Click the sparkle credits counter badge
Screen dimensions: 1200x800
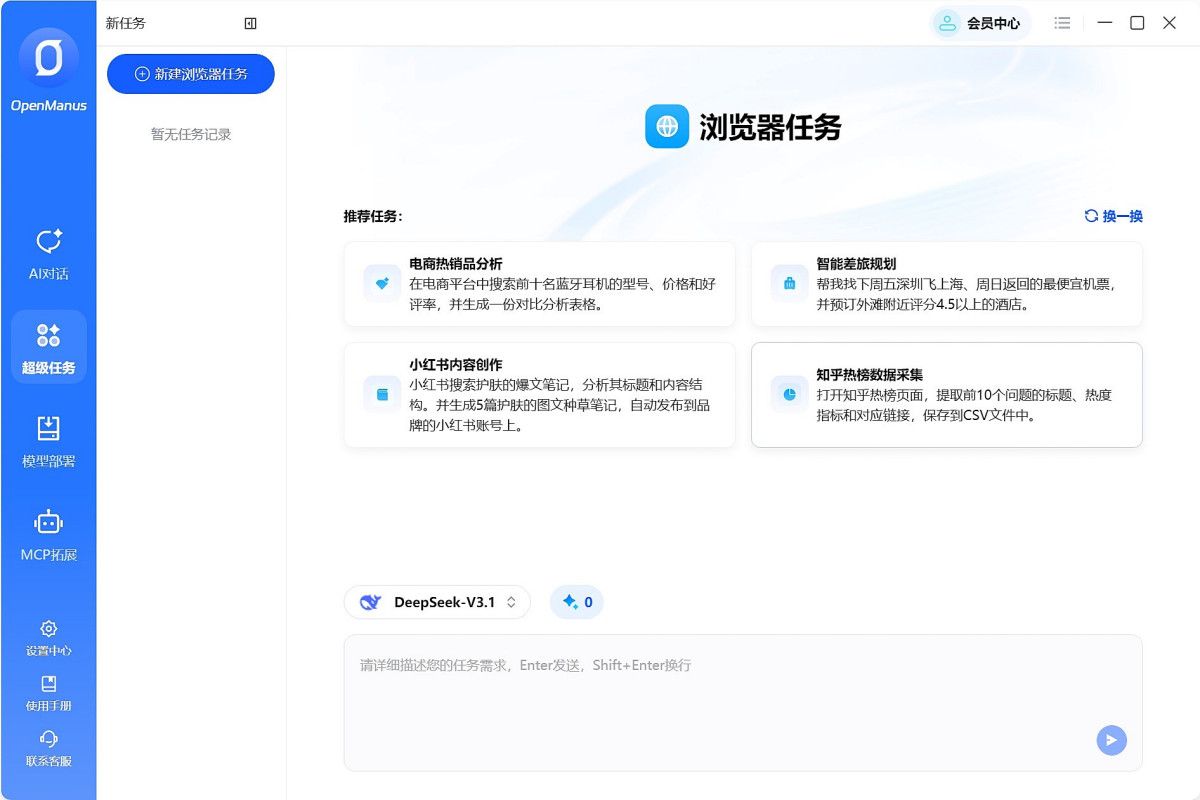[577, 602]
